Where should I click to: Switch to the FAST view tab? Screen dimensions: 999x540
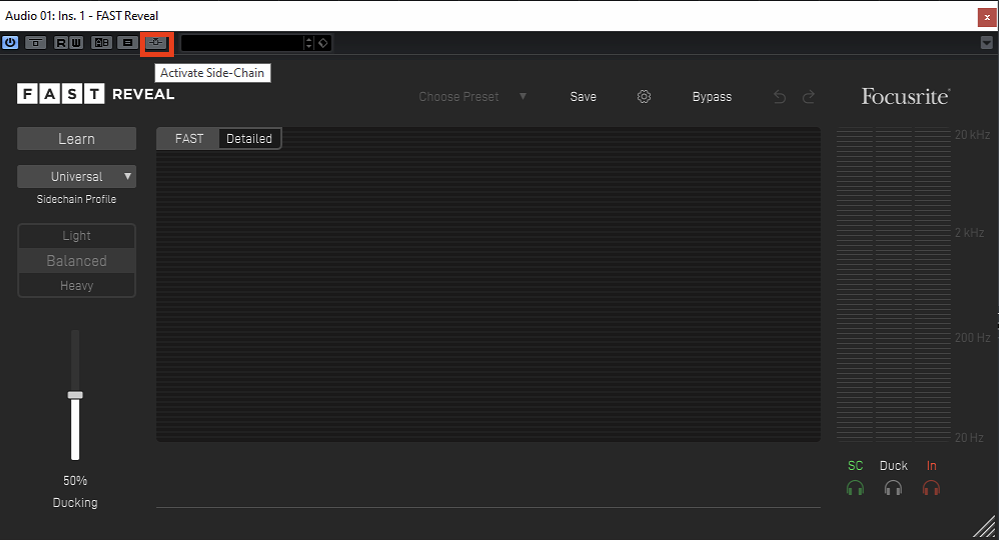[189, 138]
